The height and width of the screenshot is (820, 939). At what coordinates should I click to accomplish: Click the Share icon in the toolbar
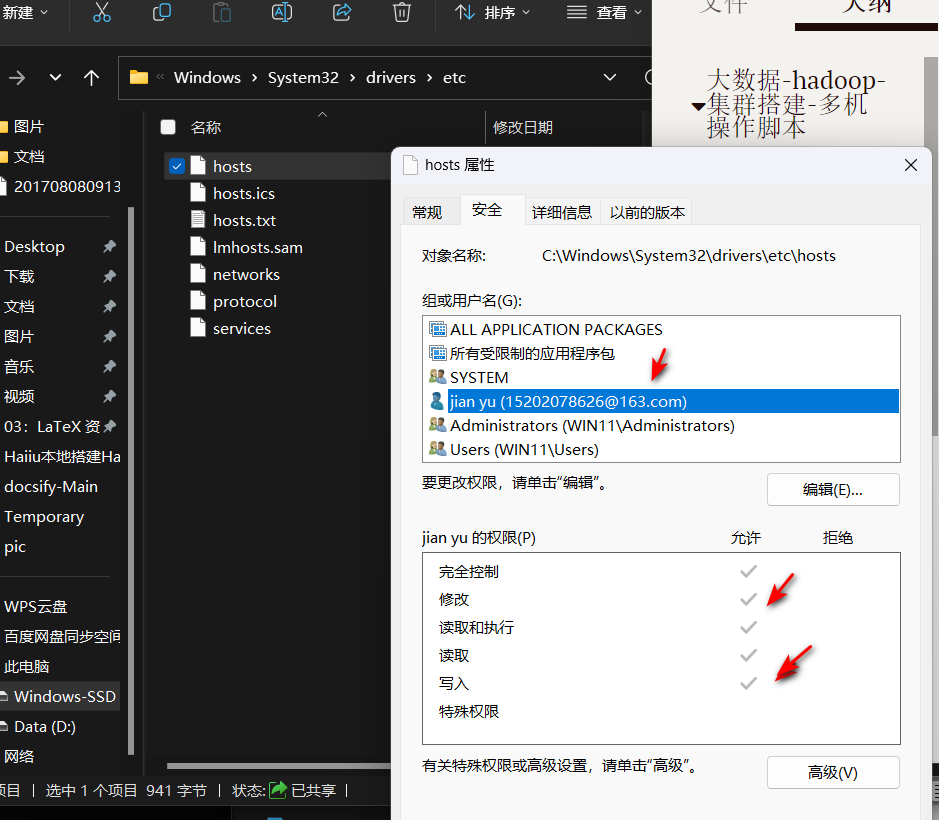click(x=342, y=13)
